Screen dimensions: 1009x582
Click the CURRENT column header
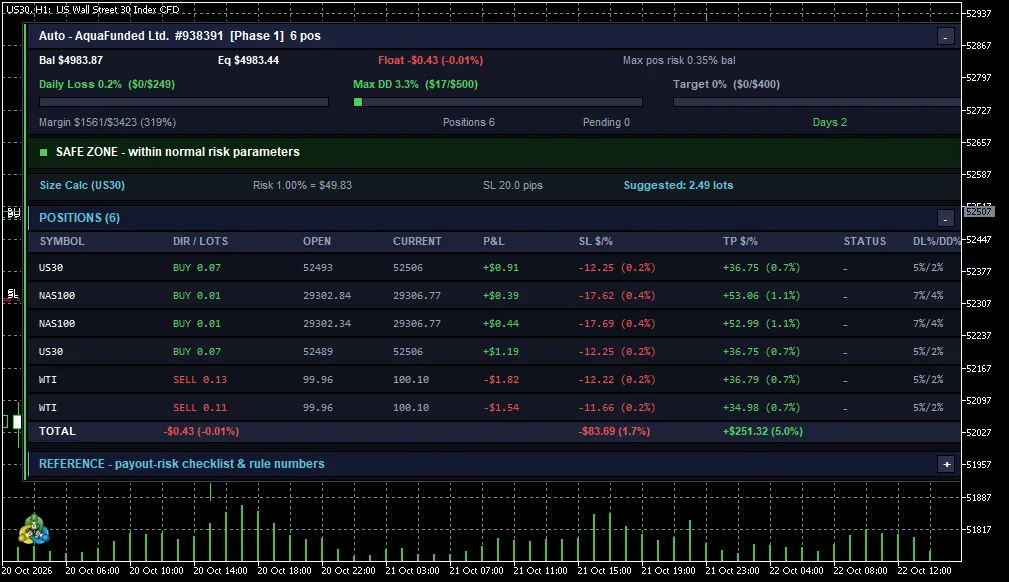[x=417, y=241]
